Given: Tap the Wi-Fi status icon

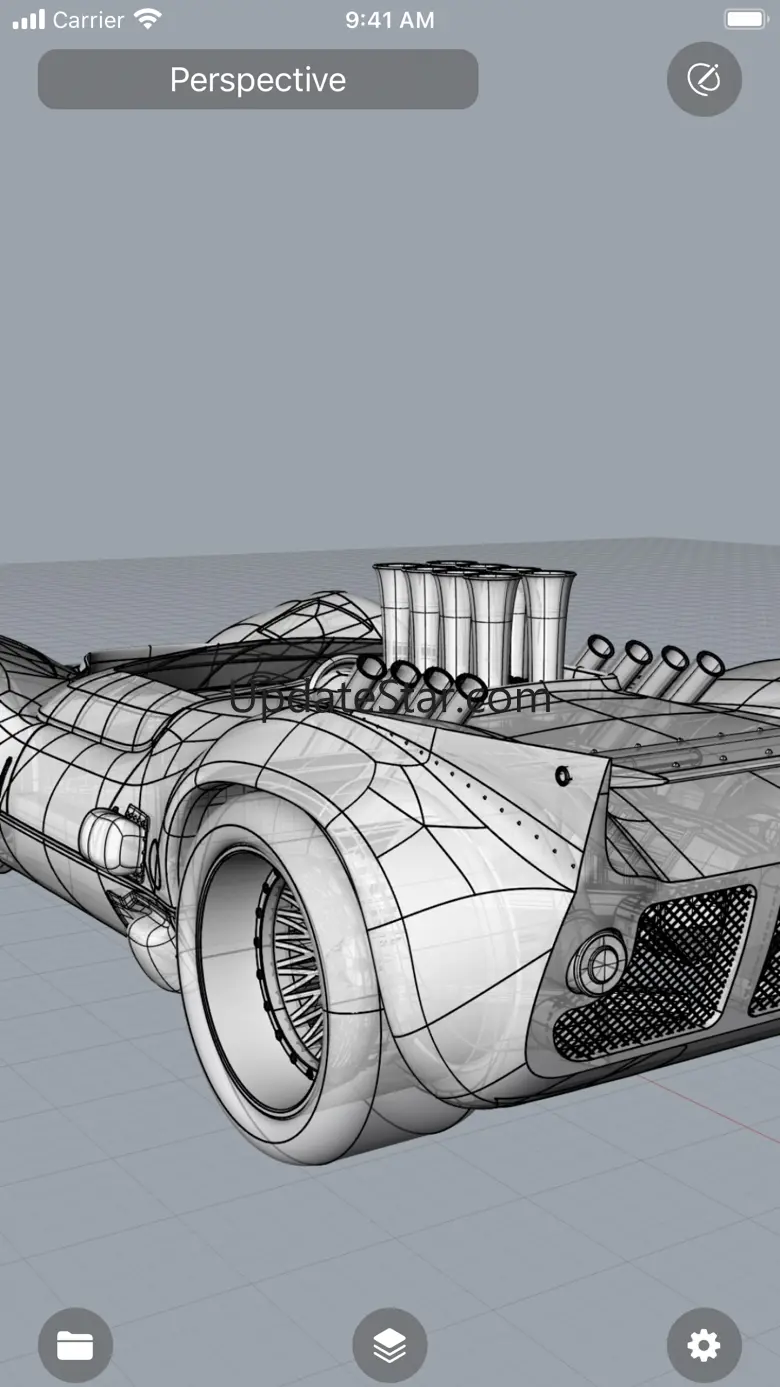Looking at the screenshot, I should click(x=148, y=19).
